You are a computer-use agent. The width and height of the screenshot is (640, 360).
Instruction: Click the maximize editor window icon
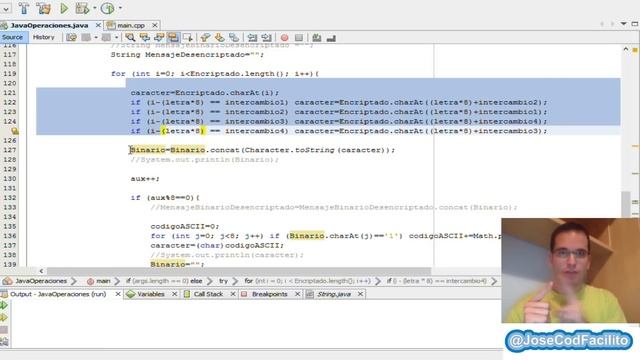click(635, 24)
